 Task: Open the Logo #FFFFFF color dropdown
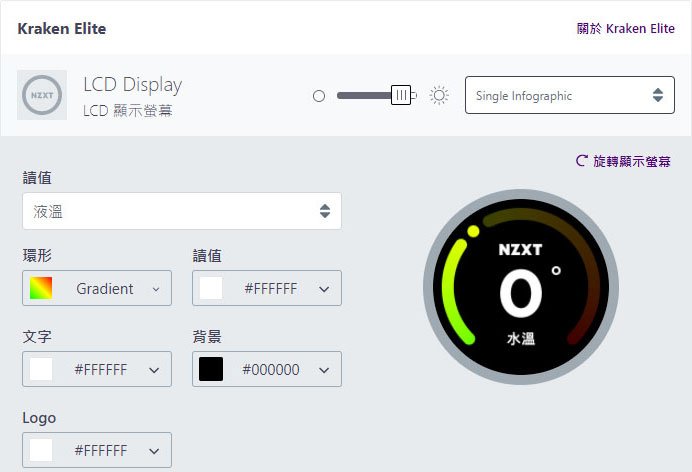point(97,450)
